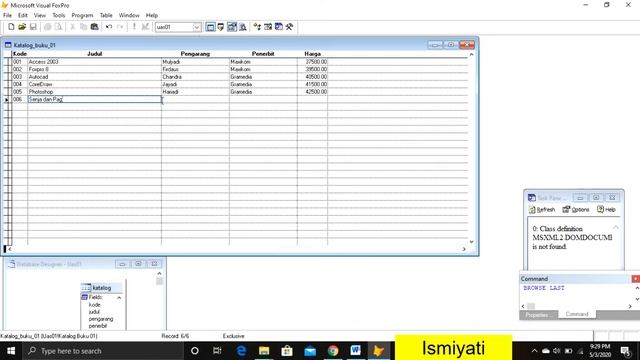
Task: Click the Kode column header
Action: click(20, 54)
